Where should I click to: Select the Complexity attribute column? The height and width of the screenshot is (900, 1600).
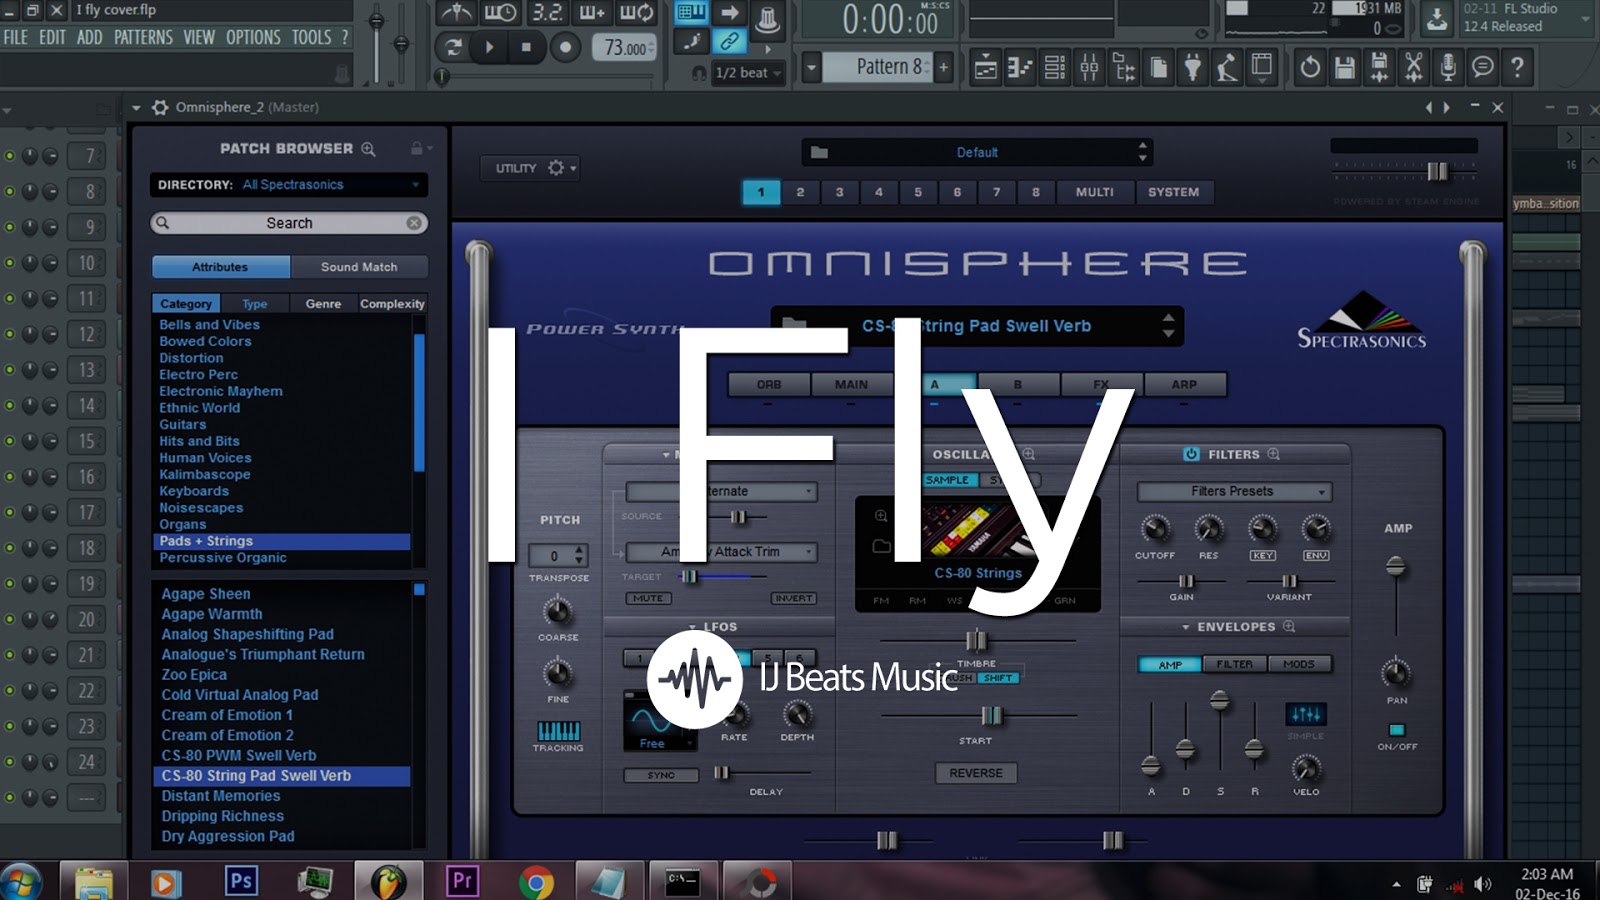(x=392, y=304)
